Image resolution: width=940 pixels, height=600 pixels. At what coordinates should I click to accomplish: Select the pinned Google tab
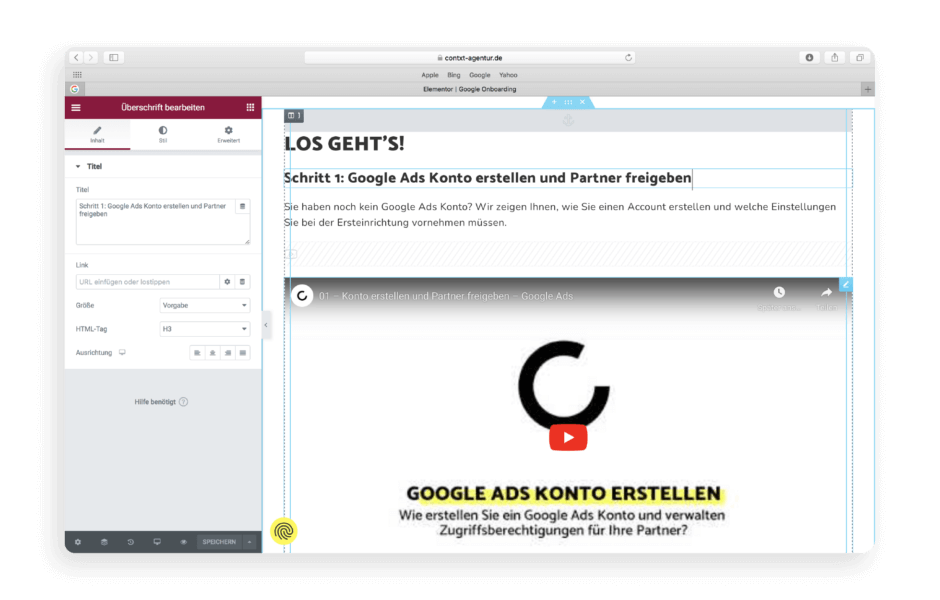74,89
